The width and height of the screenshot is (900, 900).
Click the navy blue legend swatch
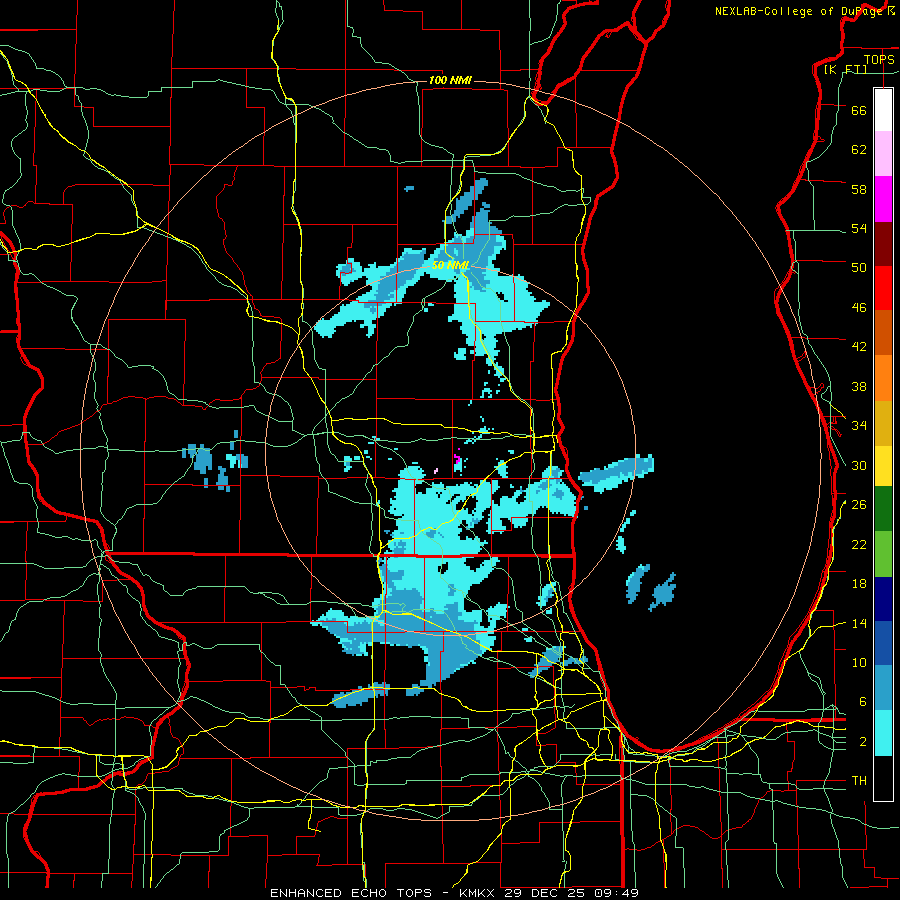[x=883, y=599]
